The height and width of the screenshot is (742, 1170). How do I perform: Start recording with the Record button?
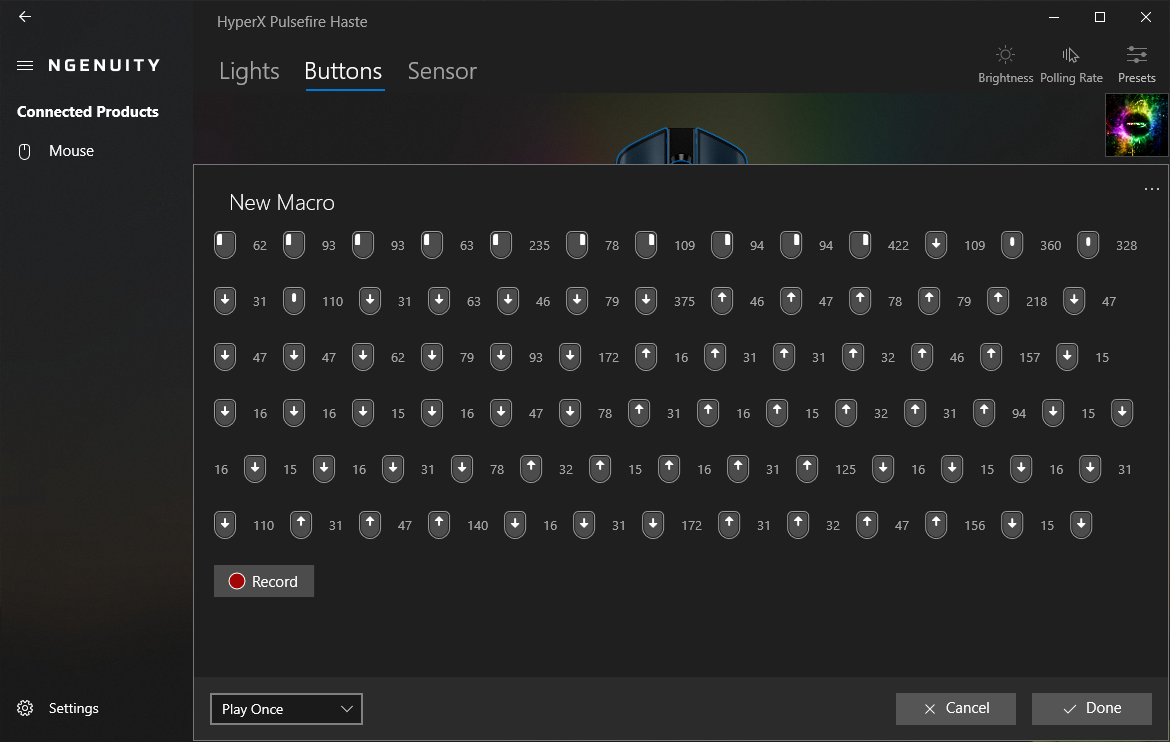click(x=264, y=582)
